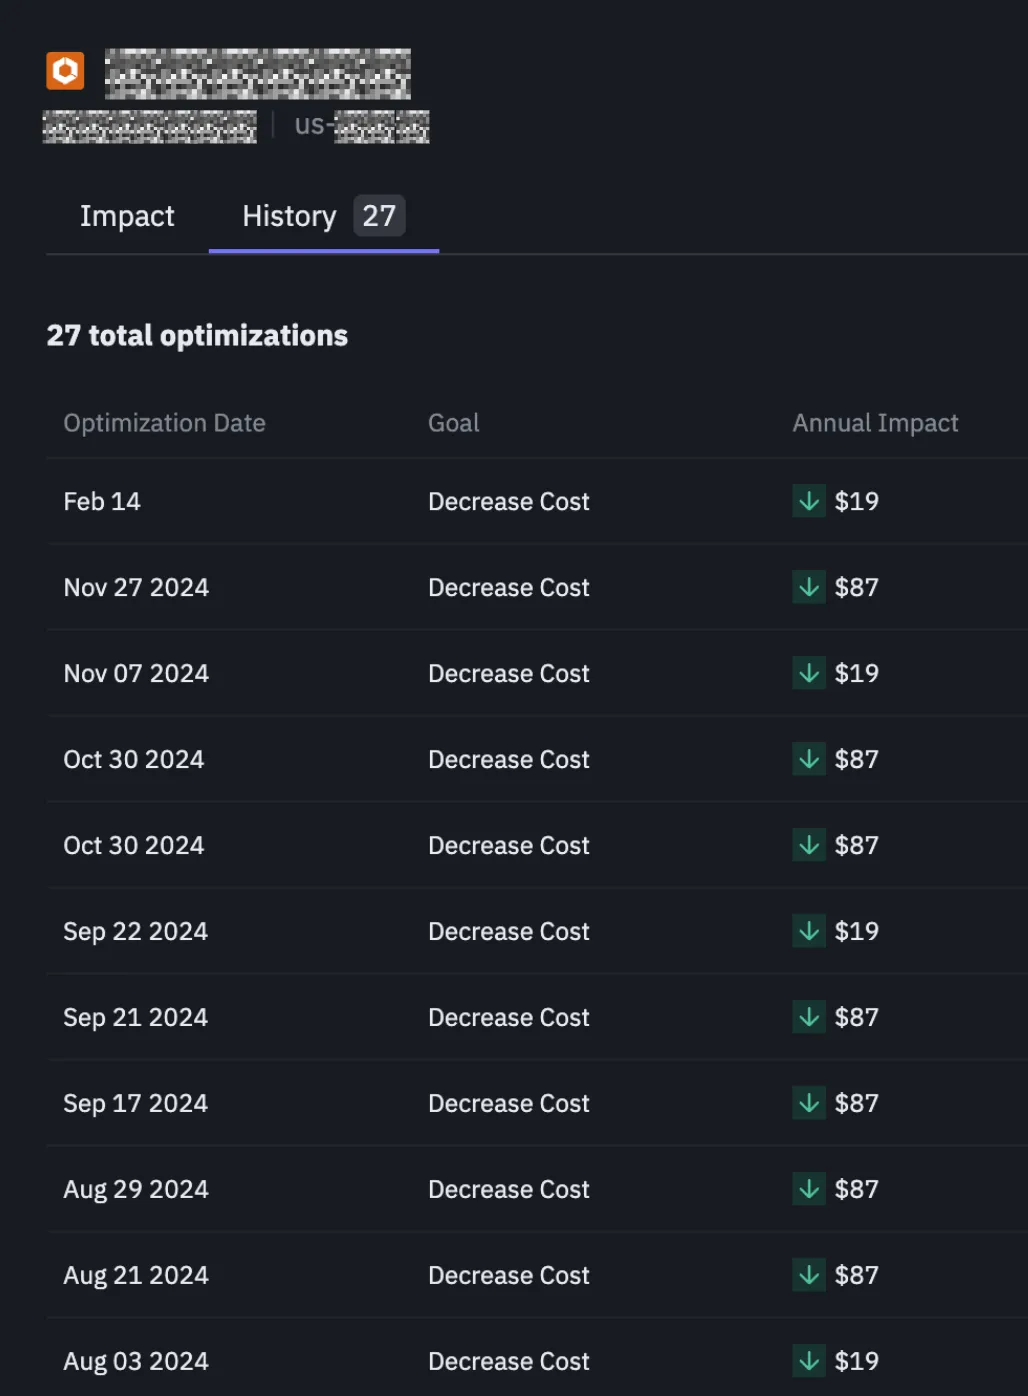Open the Feb 14 optimization entry
The width and height of the screenshot is (1028, 1396).
(x=102, y=501)
